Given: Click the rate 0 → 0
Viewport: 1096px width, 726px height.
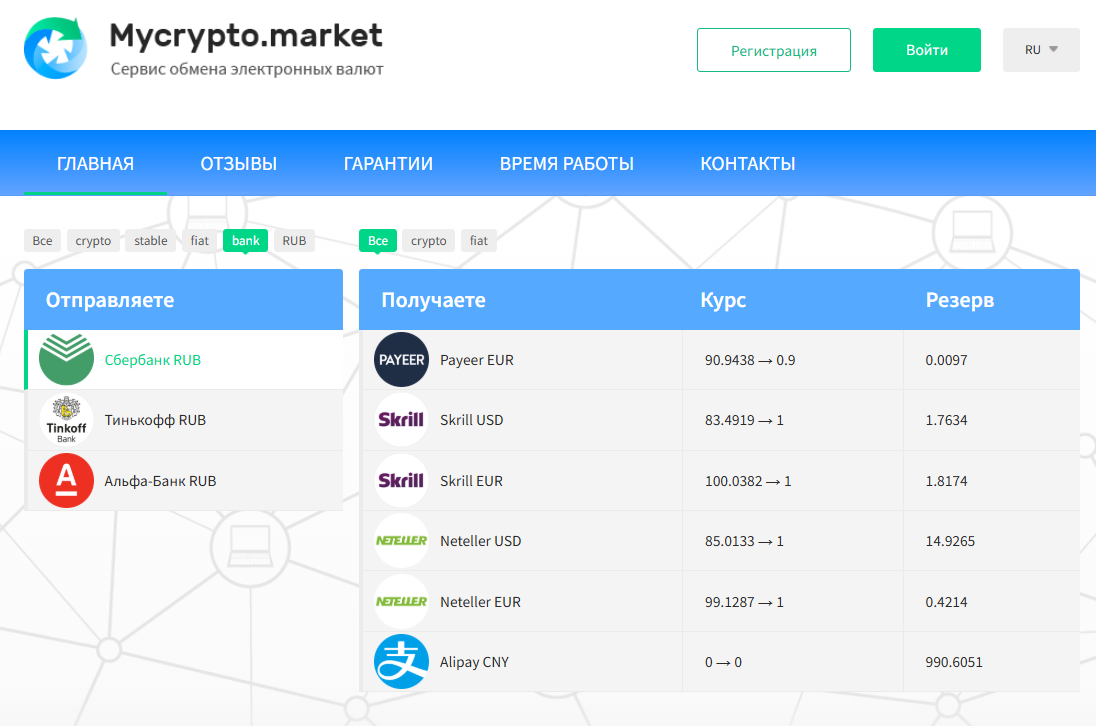Looking at the screenshot, I should [723, 662].
